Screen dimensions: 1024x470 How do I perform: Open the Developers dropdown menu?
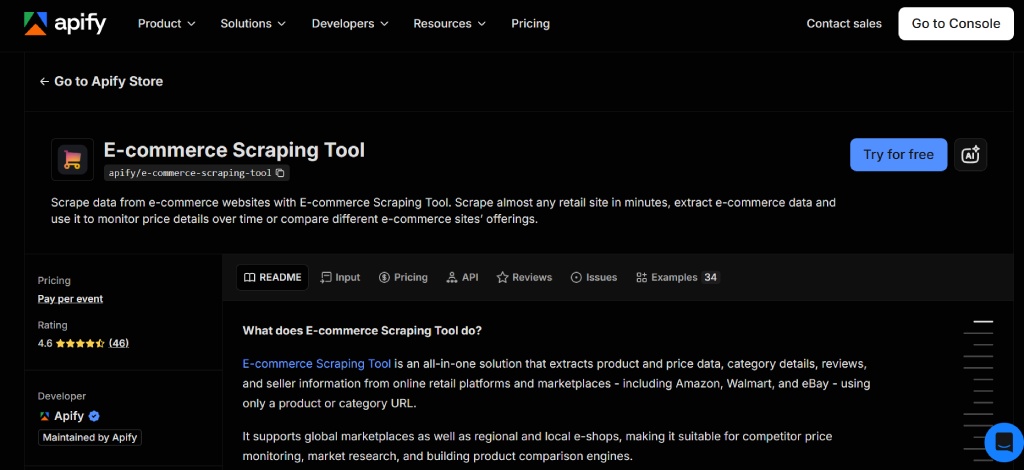[350, 24]
